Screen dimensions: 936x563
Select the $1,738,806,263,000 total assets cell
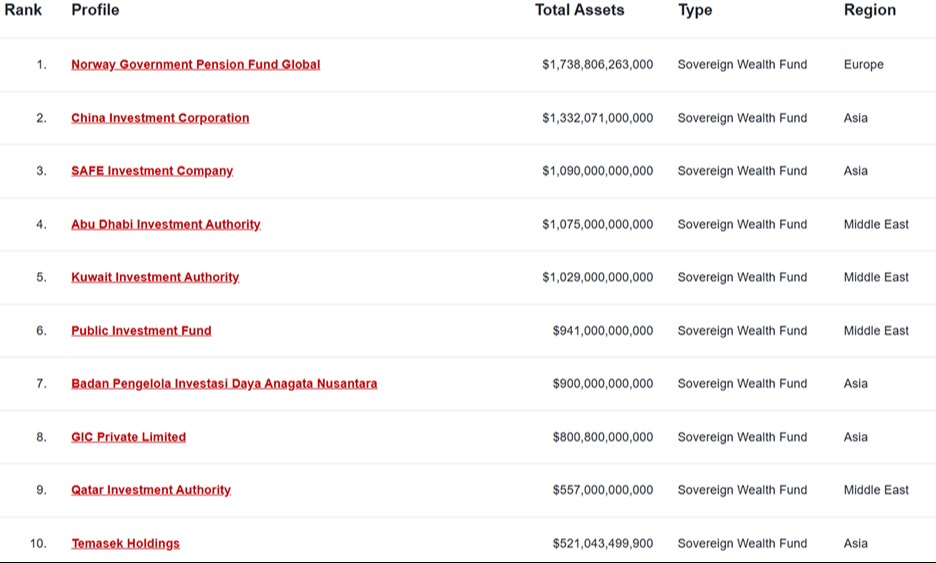coord(598,64)
